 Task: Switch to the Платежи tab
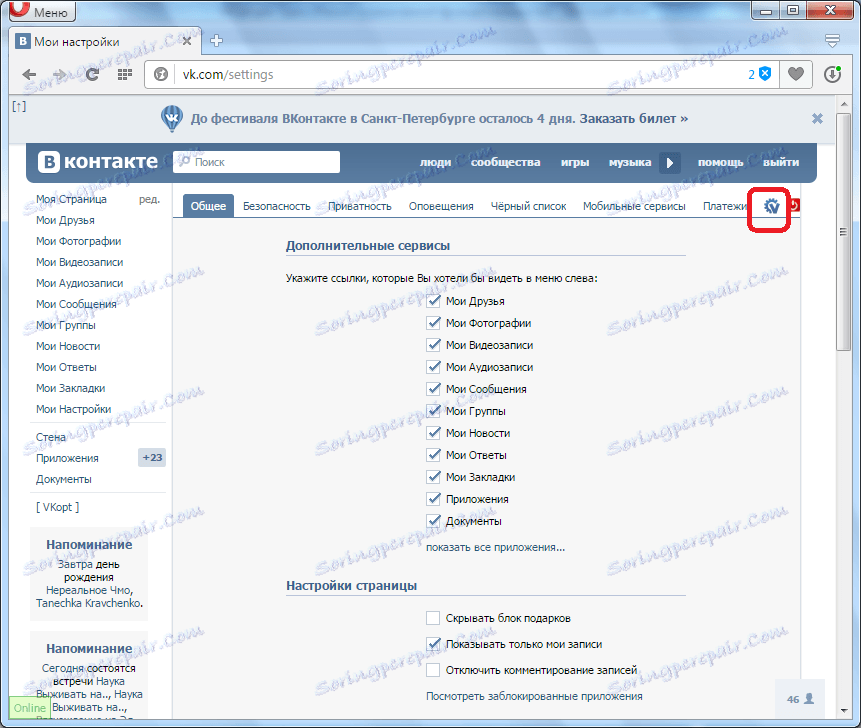coord(725,206)
